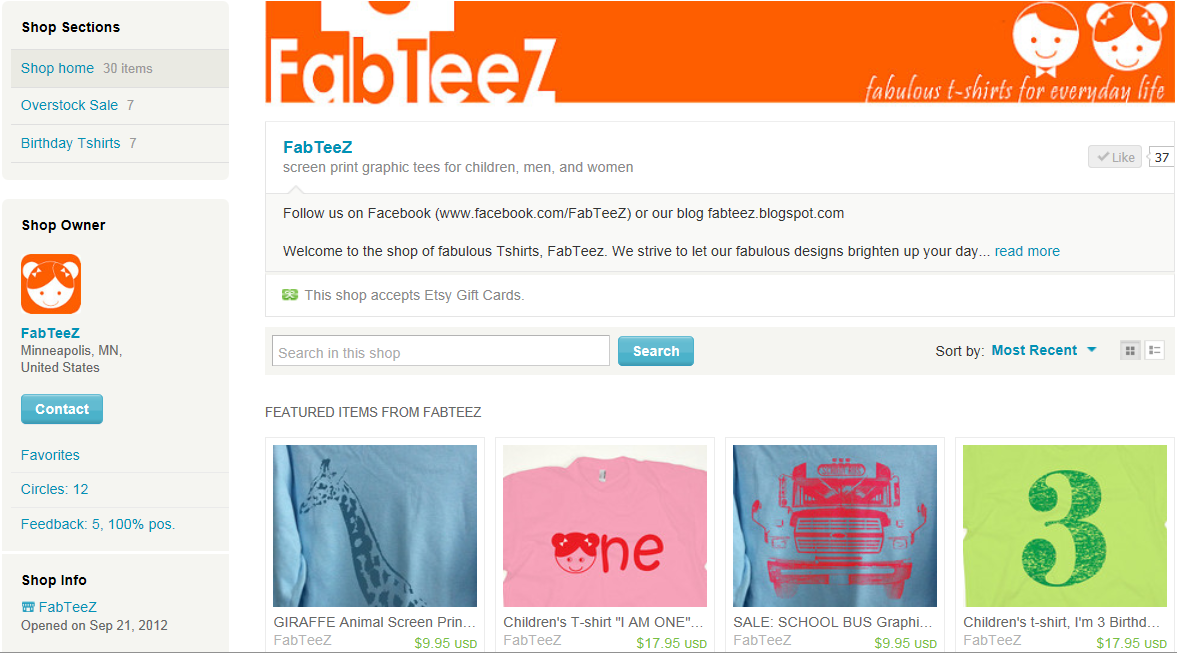
Task: Open Feedback: 5, 100% pos. link
Action: tap(98, 524)
